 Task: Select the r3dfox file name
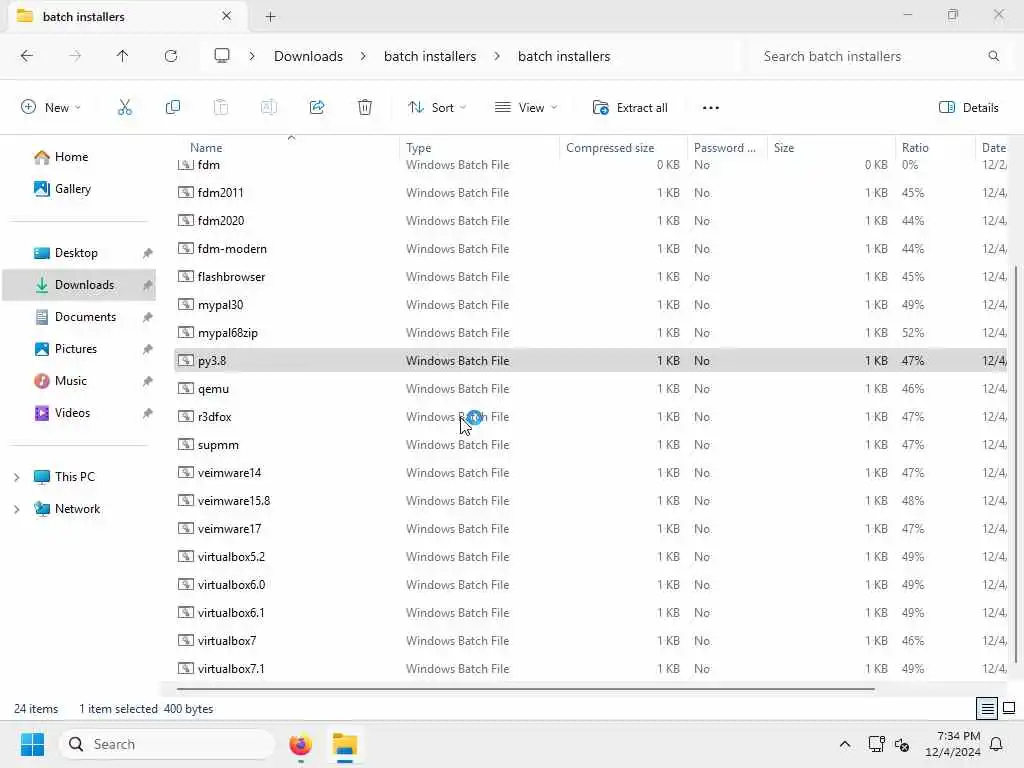[214, 417]
